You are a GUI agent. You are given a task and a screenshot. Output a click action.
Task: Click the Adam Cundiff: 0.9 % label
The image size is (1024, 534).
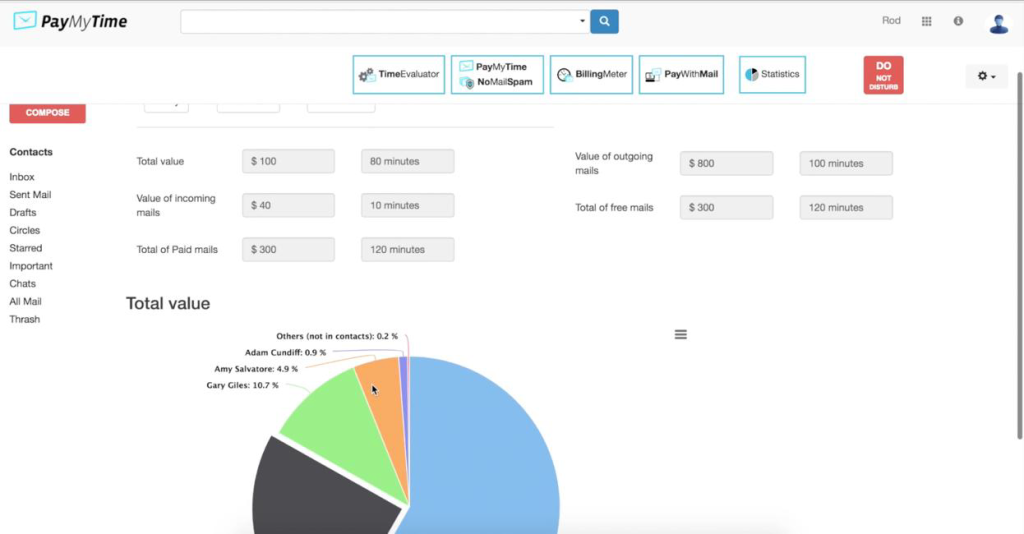tap(285, 353)
